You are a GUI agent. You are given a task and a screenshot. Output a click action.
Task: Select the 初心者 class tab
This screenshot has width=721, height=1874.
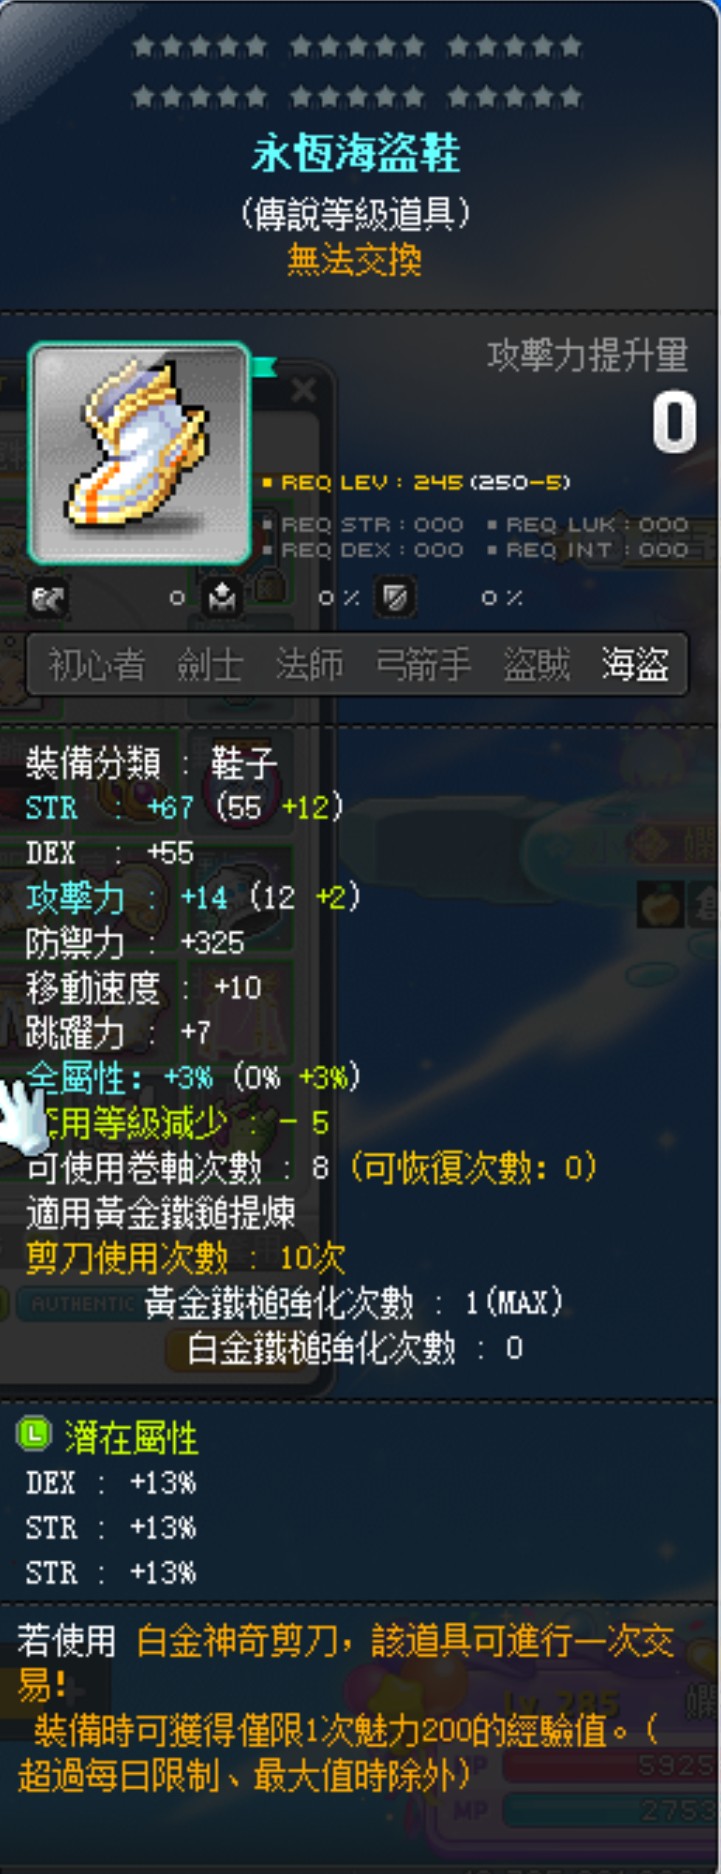pos(97,664)
